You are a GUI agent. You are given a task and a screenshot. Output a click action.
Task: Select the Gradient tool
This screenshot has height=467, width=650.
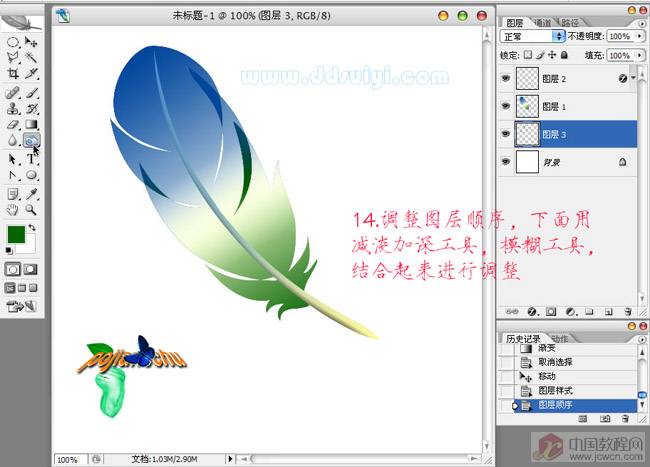click(31, 124)
